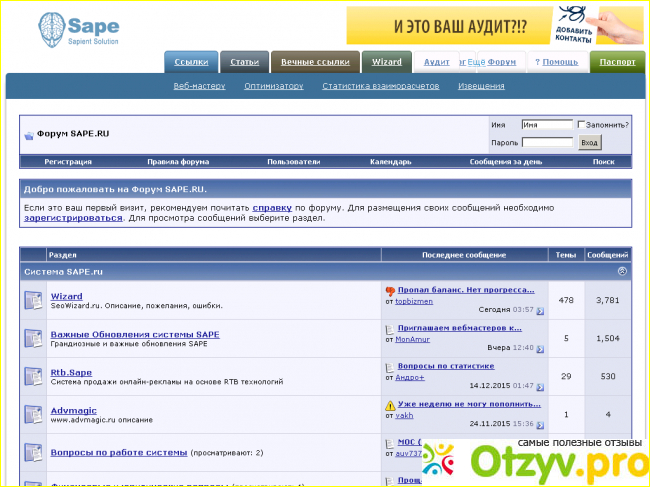Click go-to-post arrow for Advmagic last message
650x487 pixels.
(x=540, y=424)
